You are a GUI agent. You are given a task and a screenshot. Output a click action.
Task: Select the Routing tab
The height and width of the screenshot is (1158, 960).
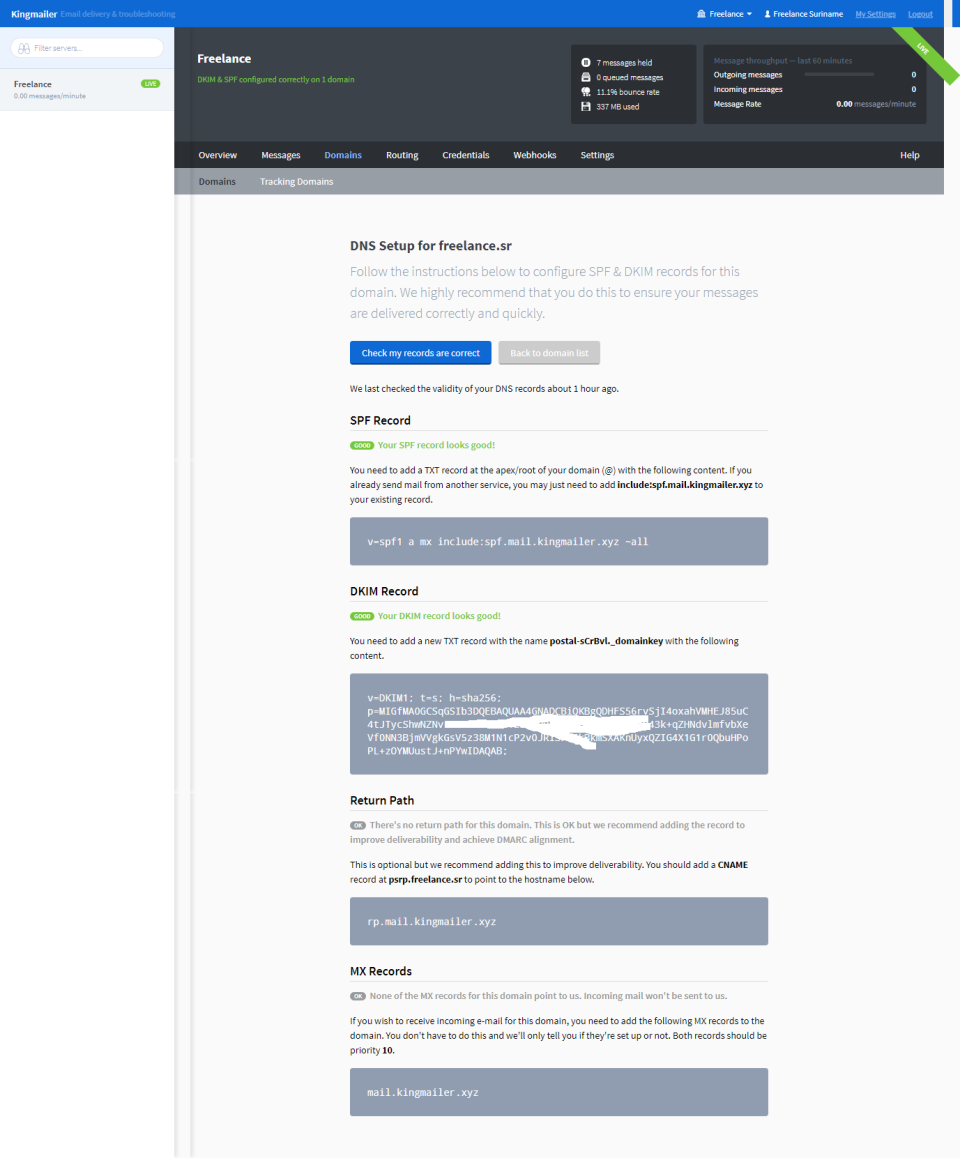point(402,155)
